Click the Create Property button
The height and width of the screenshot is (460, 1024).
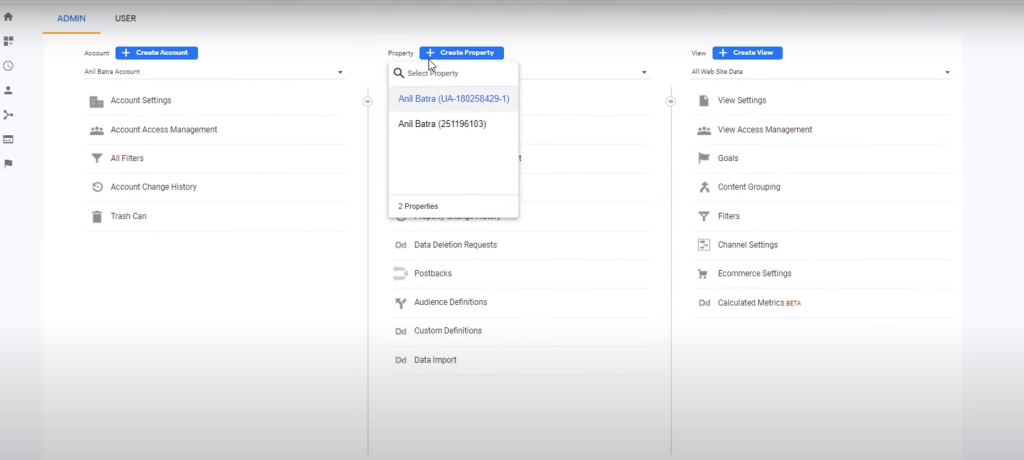[462, 53]
